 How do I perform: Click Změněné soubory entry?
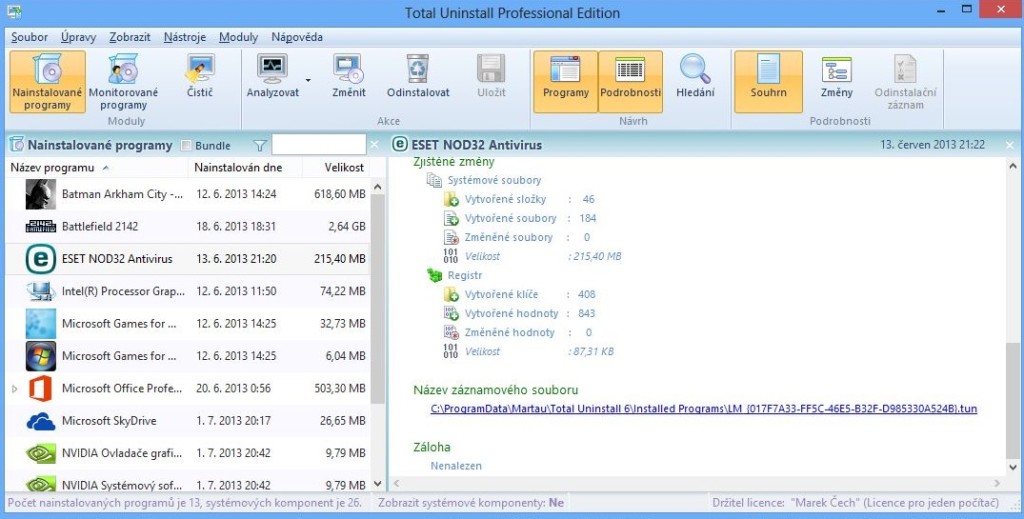tap(509, 238)
